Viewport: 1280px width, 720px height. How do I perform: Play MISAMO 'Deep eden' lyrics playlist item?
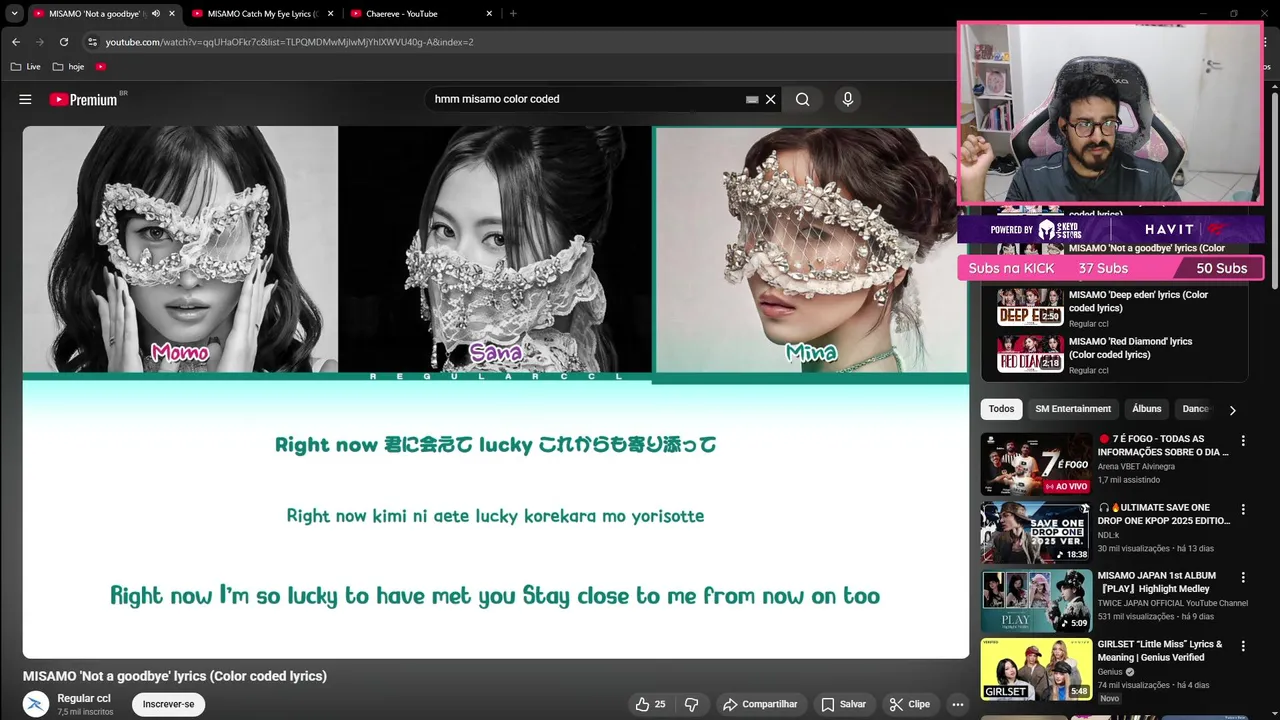1138,301
